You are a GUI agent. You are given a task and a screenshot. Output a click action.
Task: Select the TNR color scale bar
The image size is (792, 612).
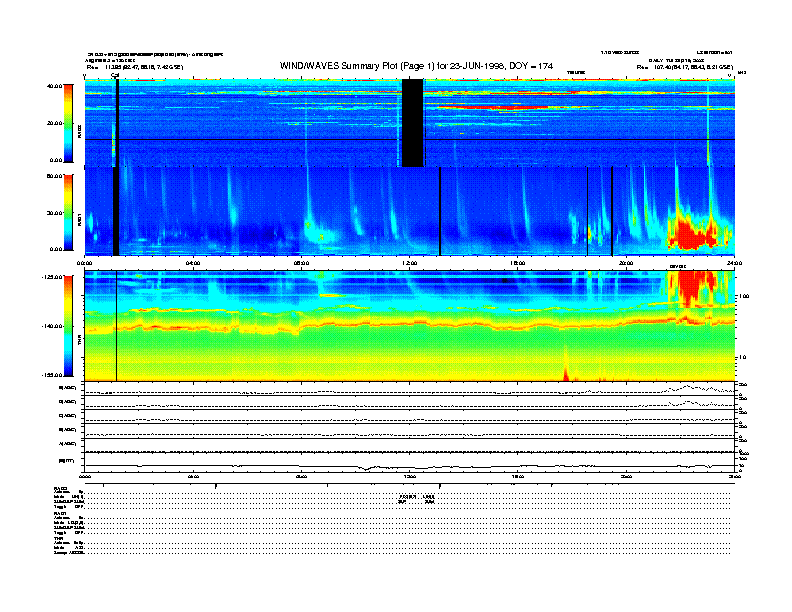click(68, 326)
